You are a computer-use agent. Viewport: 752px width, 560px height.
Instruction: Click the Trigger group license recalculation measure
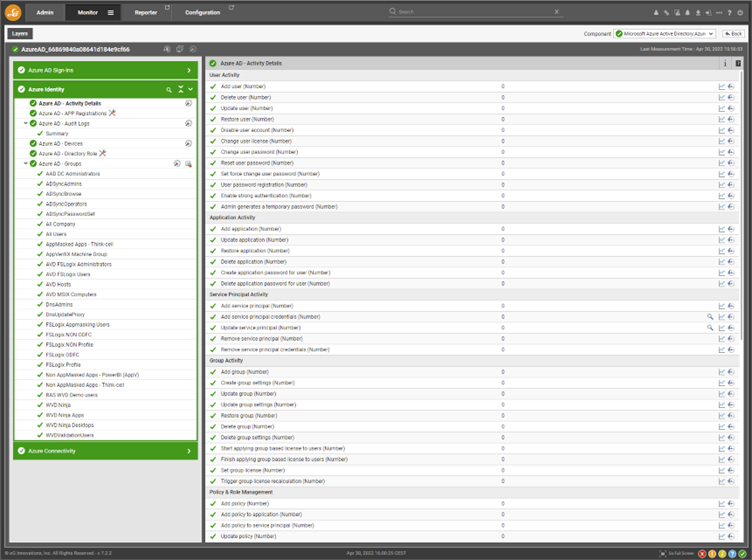coord(273,481)
